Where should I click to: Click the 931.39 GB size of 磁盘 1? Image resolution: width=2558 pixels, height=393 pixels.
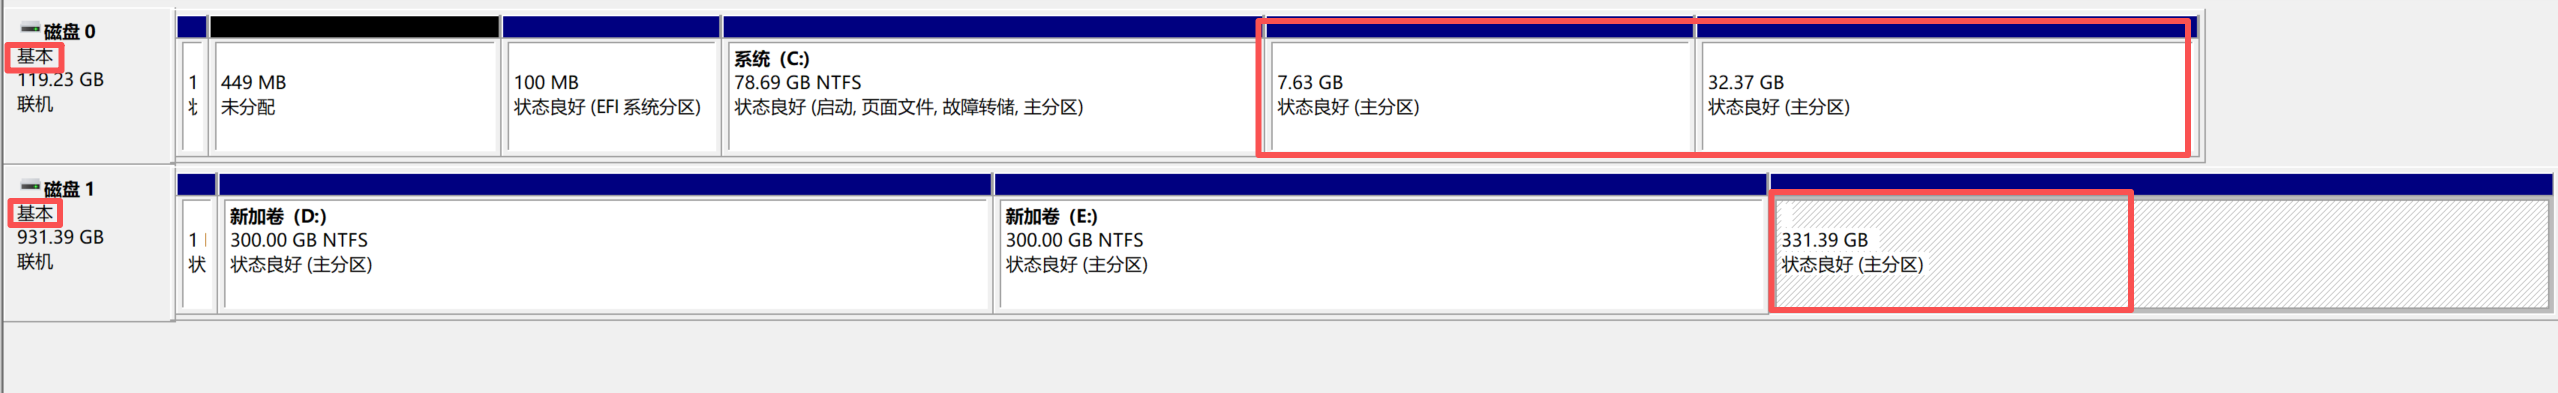pyautogui.click(x=61, y=237)
